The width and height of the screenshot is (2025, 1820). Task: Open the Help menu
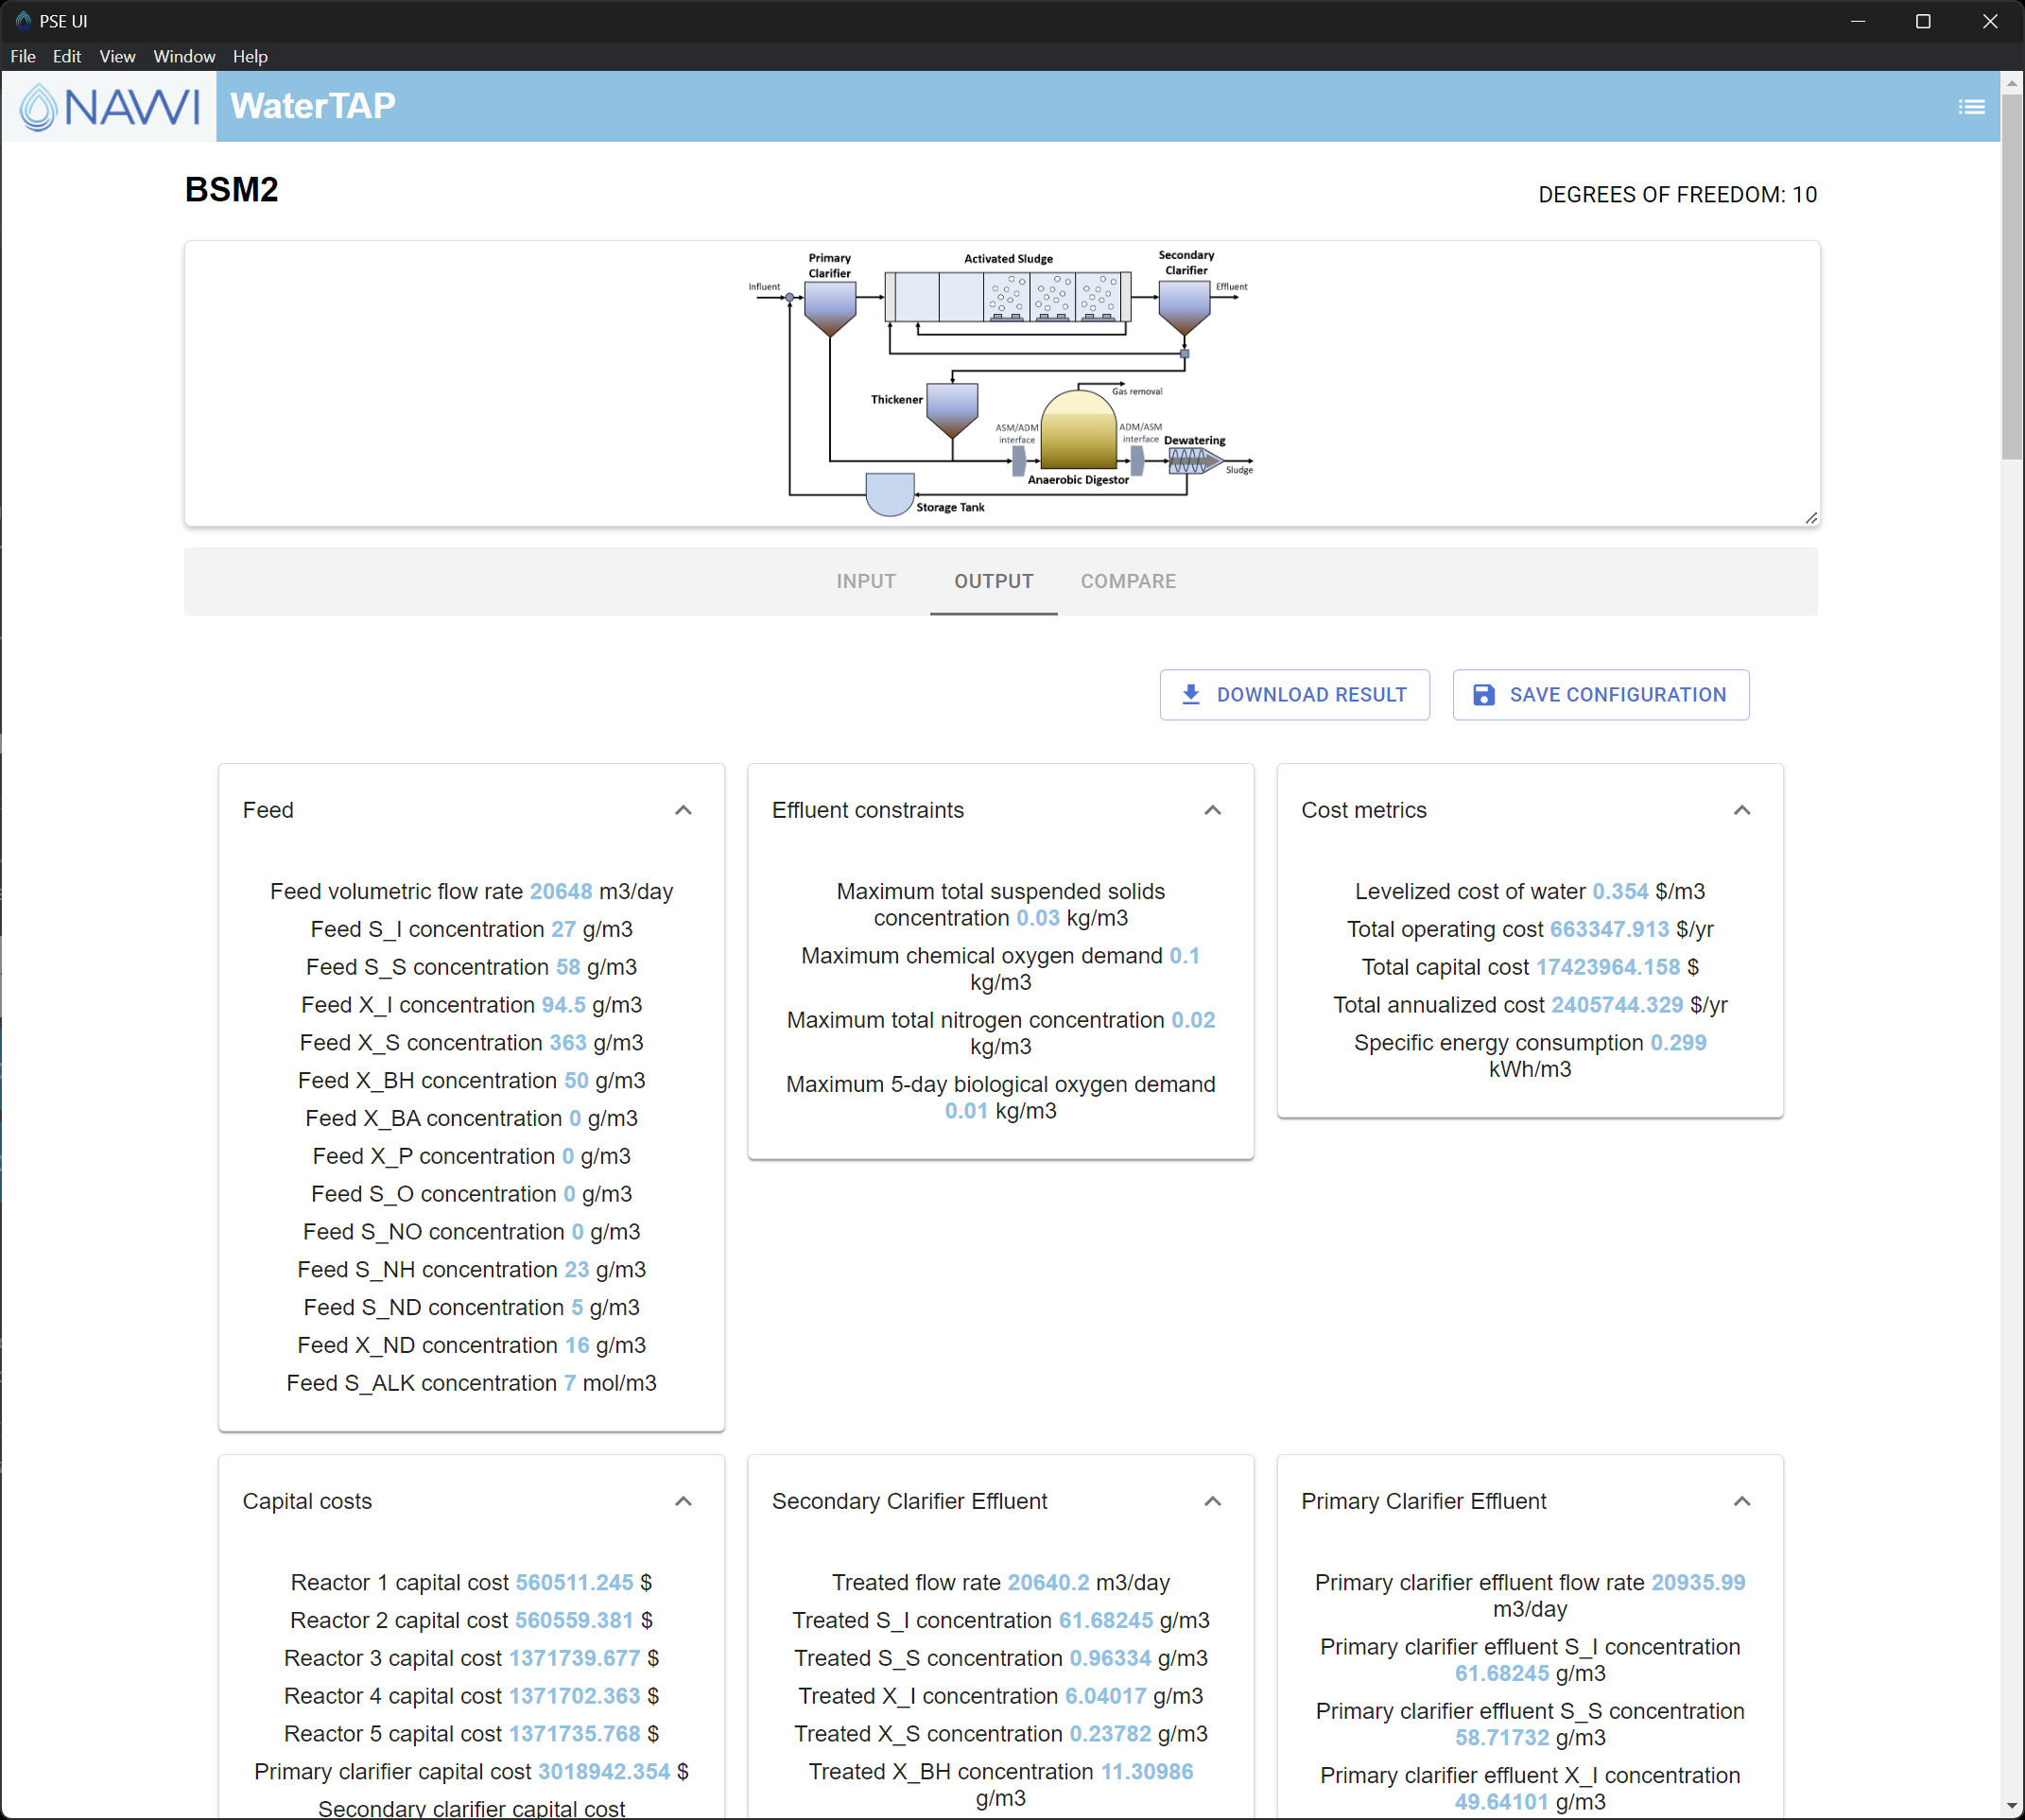[250, 56]
